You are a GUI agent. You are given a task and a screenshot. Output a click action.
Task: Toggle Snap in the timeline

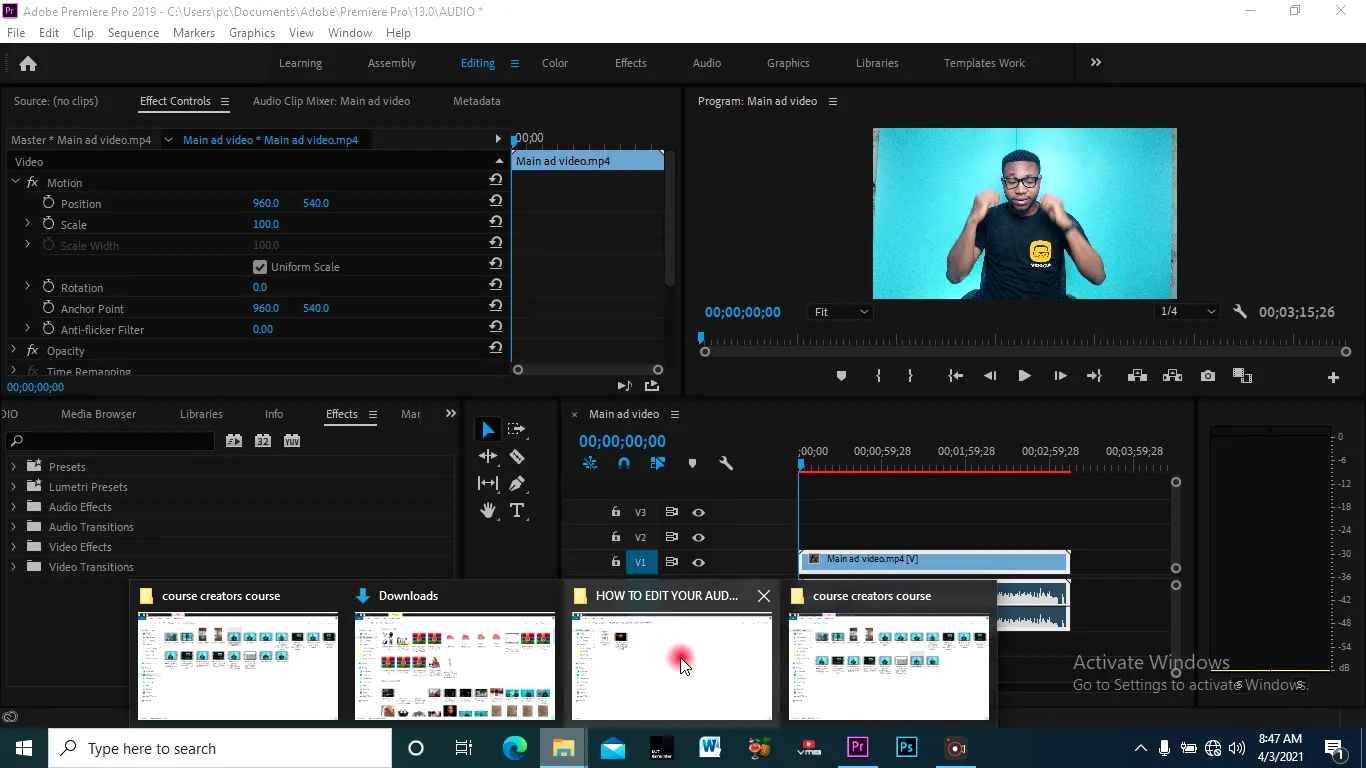(624, 463)
